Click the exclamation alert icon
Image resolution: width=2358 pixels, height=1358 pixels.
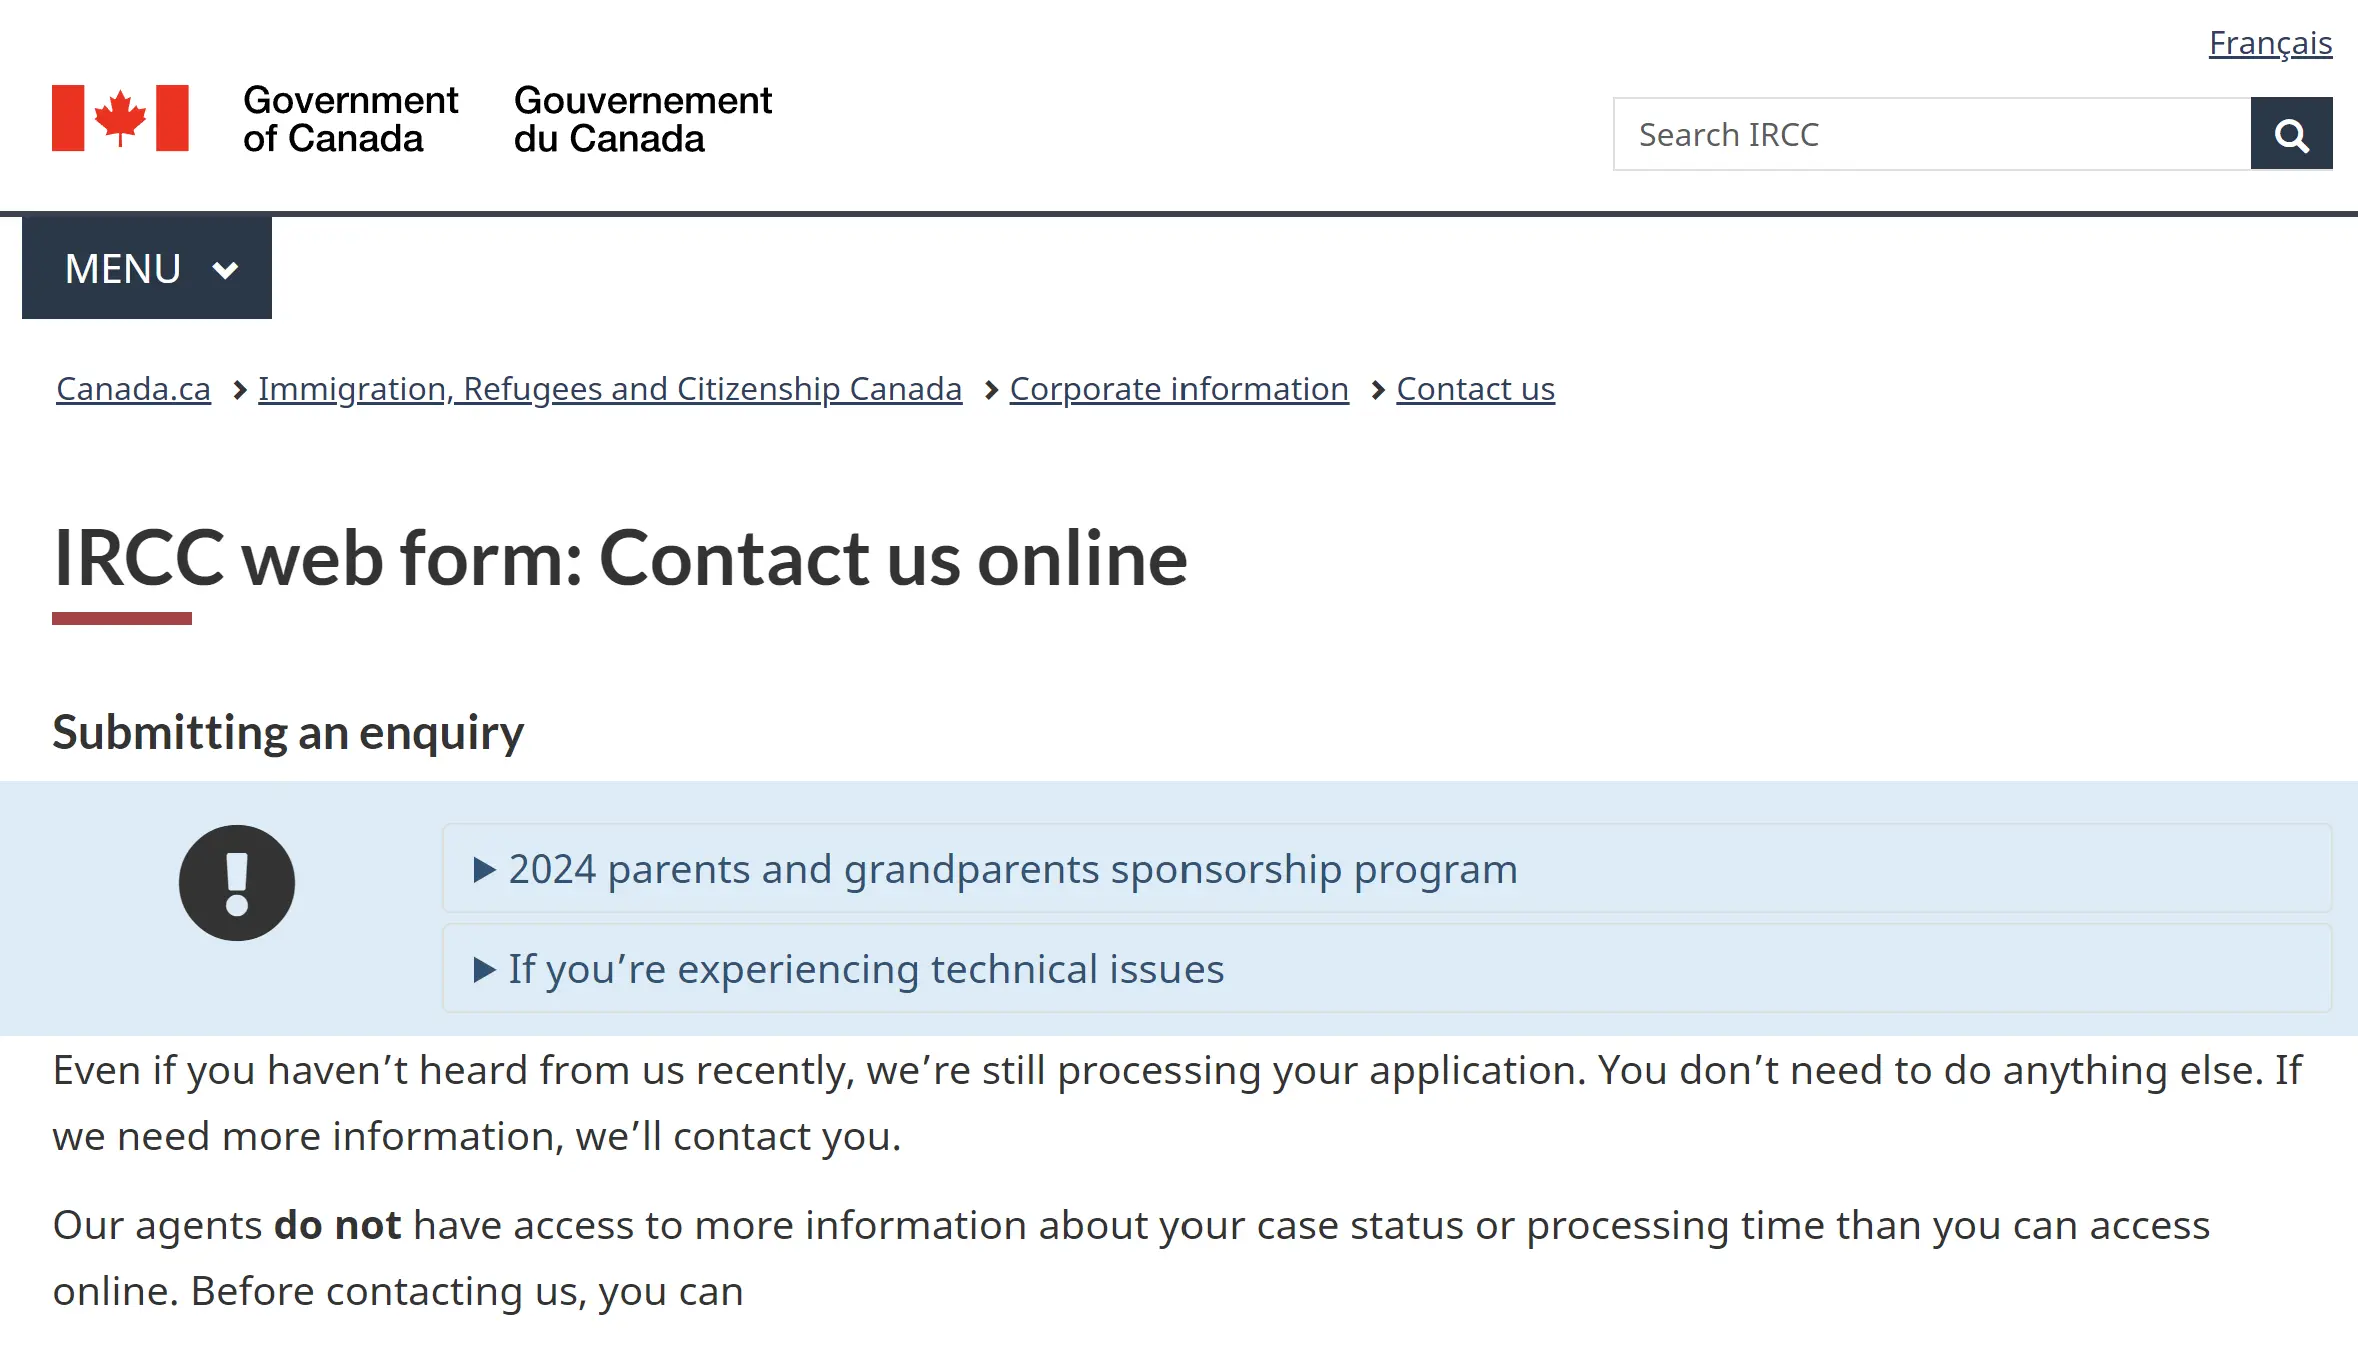pos(237,883)
